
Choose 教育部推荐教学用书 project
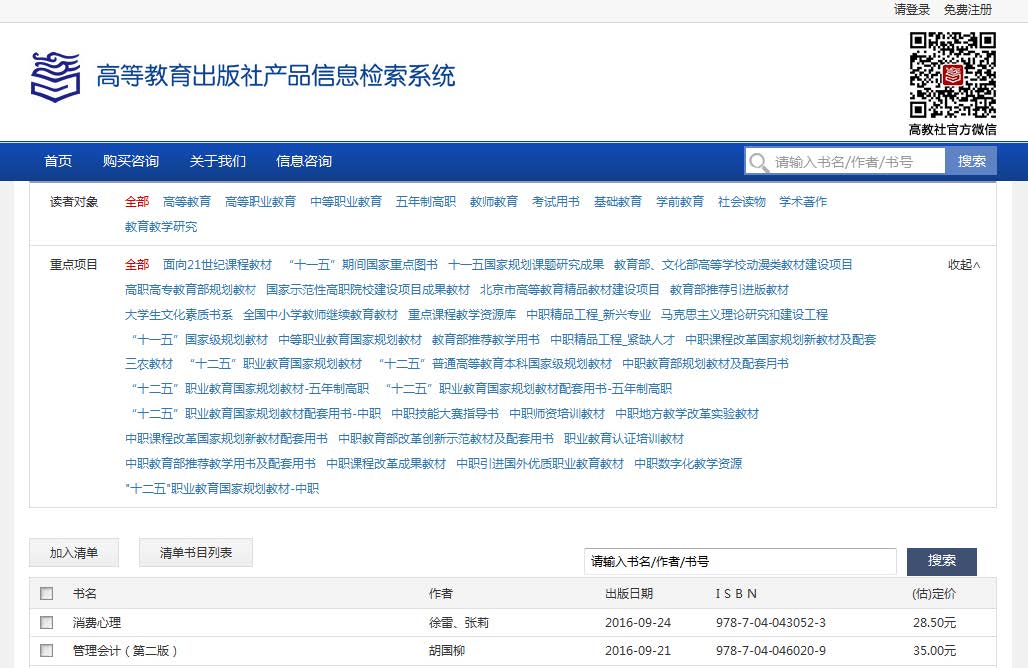[486, 340]
